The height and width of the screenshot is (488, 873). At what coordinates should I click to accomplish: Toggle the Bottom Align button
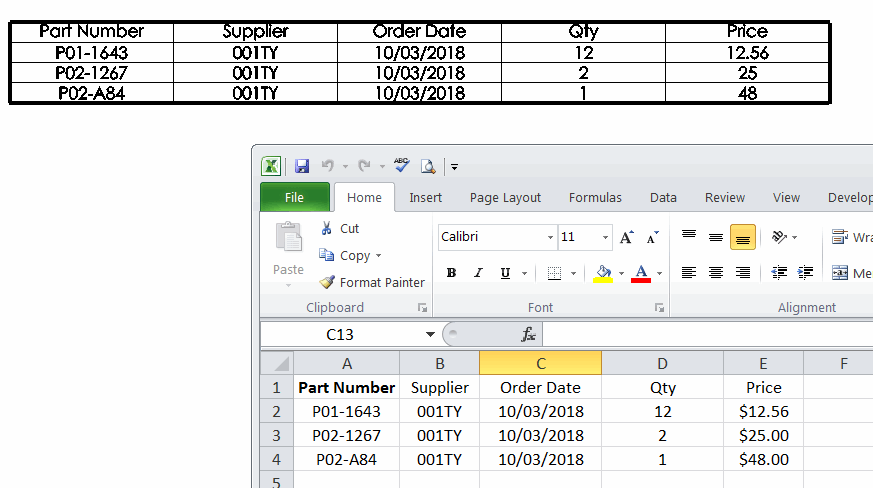742,237
